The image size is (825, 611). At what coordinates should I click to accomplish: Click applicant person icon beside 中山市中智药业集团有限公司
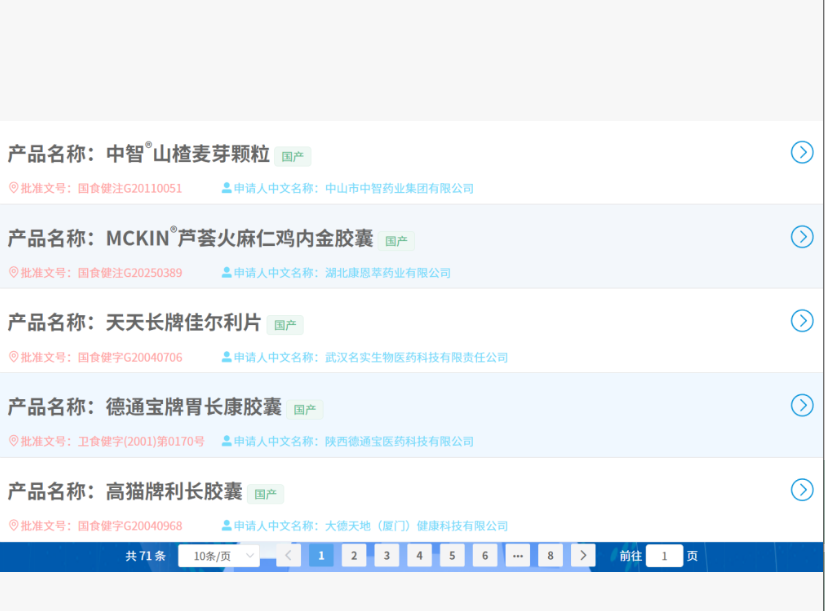[x=227, y=188]
